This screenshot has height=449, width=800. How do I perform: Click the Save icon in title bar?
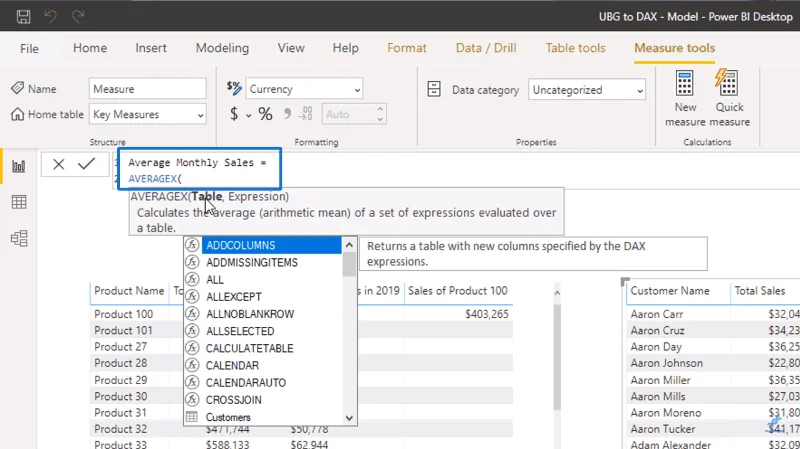point(23,17)
